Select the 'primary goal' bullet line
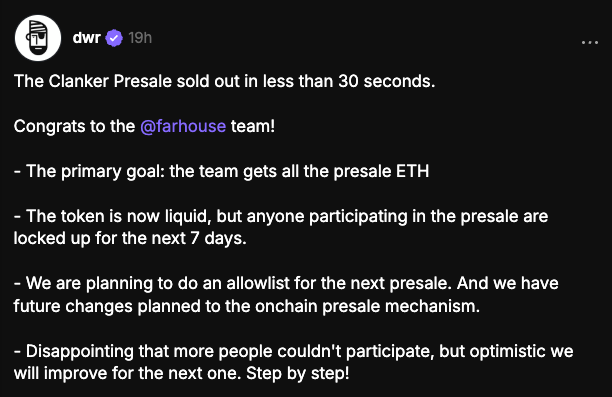The height and width of the screenshot is (397, 612). point(221,171)
